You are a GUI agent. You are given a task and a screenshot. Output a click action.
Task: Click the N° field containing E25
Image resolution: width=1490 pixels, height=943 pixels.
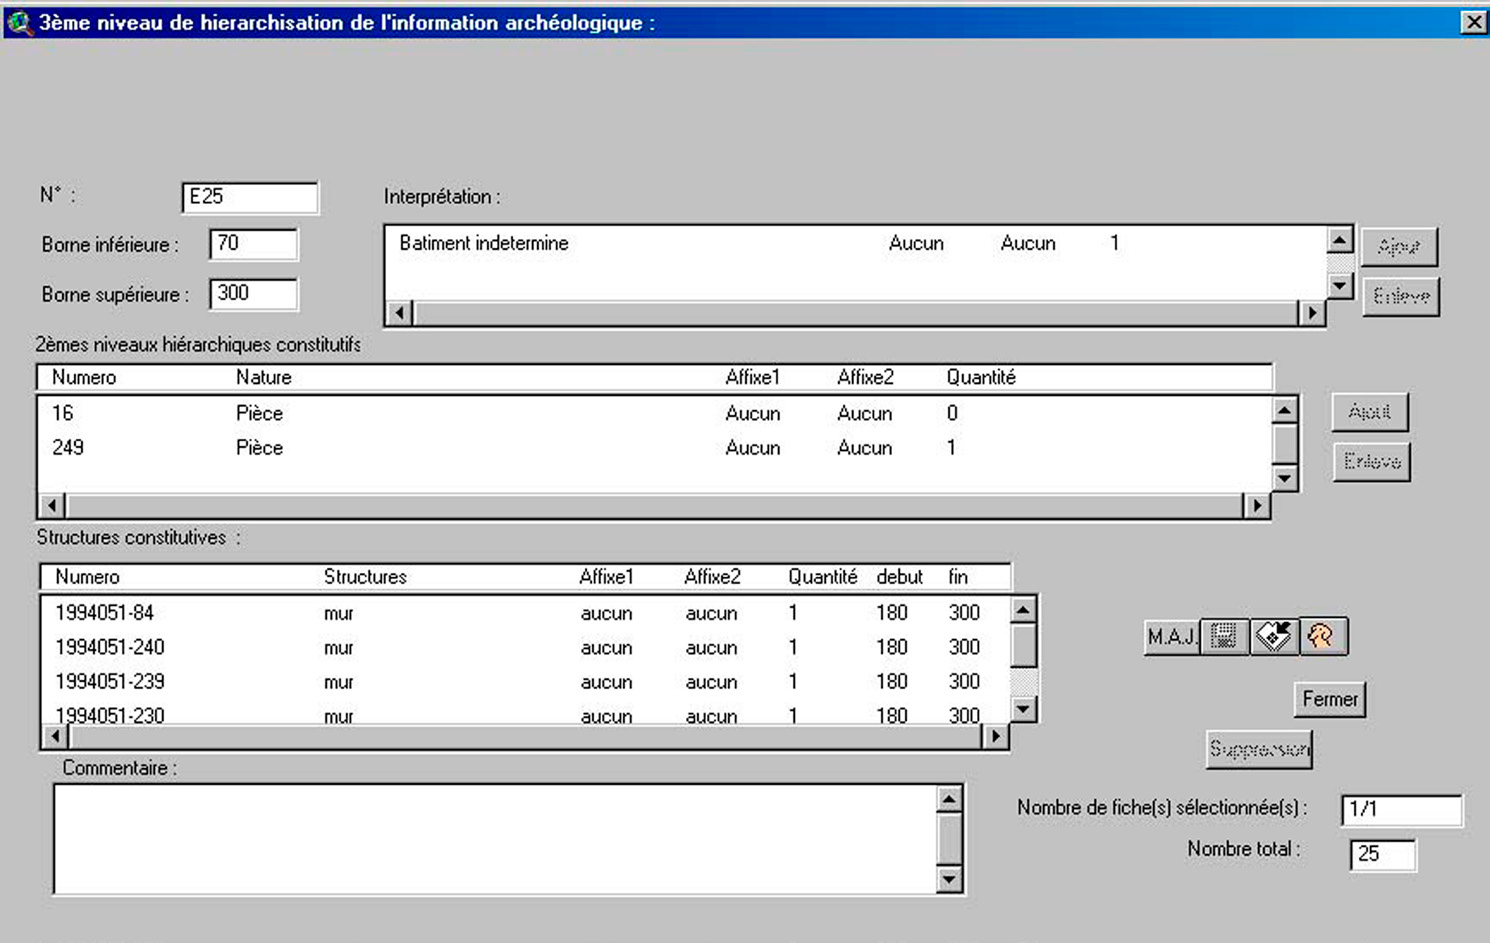pyautogui.click(x=250, y=197)
